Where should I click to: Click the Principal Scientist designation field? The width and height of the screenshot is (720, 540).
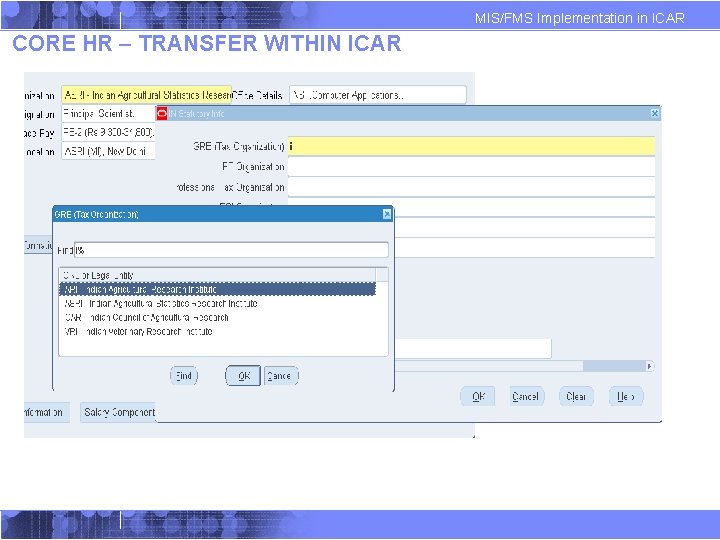click(108, 113)
